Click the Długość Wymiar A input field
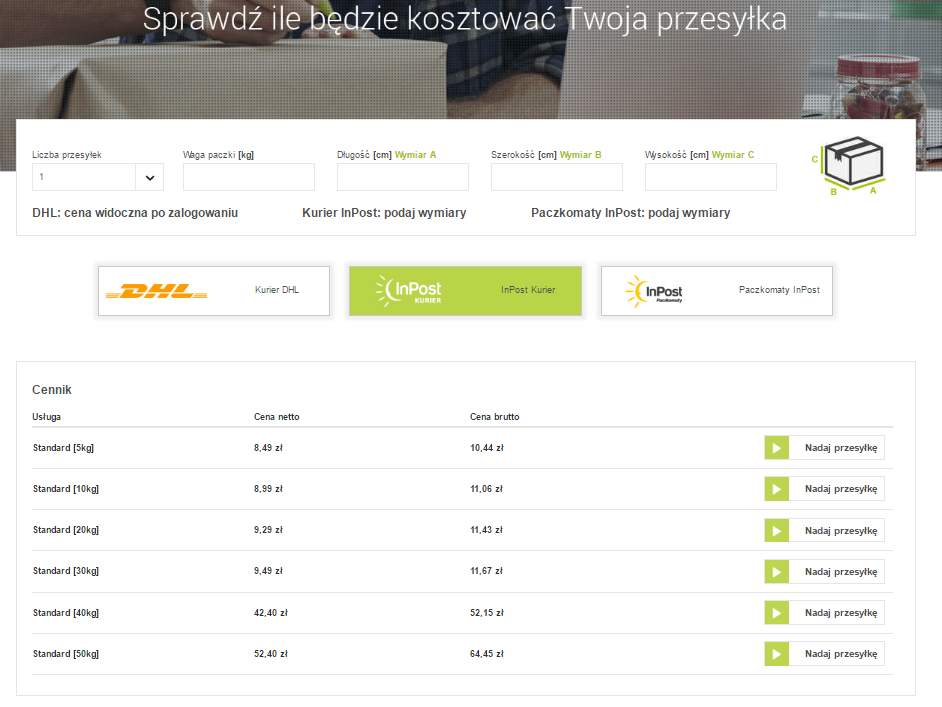Viewport: 942px width, 707px height. coord(402,177)
